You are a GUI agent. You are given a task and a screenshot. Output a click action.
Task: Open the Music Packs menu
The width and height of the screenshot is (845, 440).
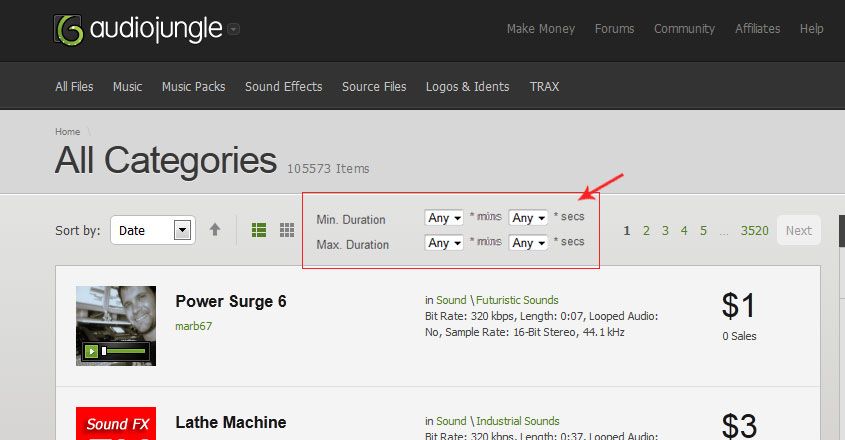(193, 86)
